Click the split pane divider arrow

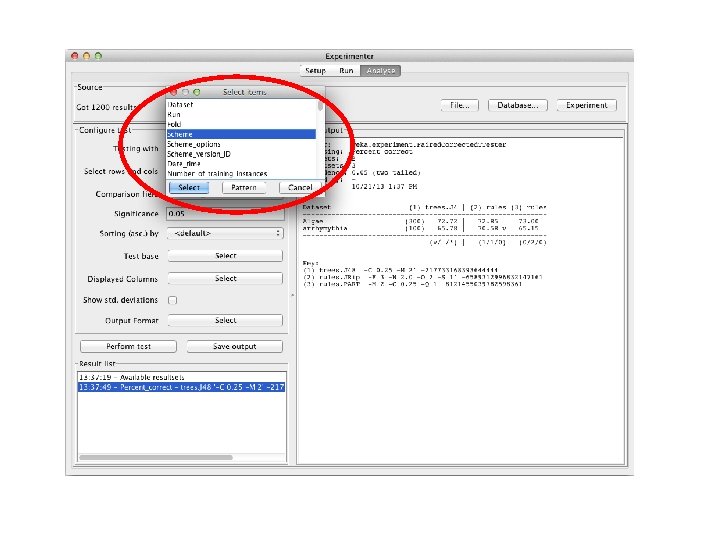pyautogui.click(x=292, y=295)
